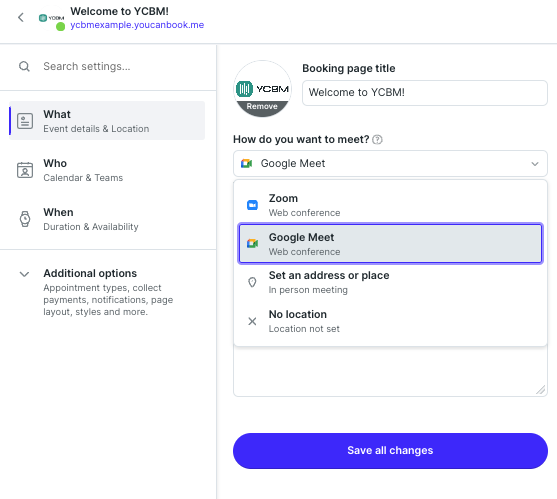Collapse the Google Meet dropdown chevron
This screenshot has height=499, width=557.
coord(535,164)
